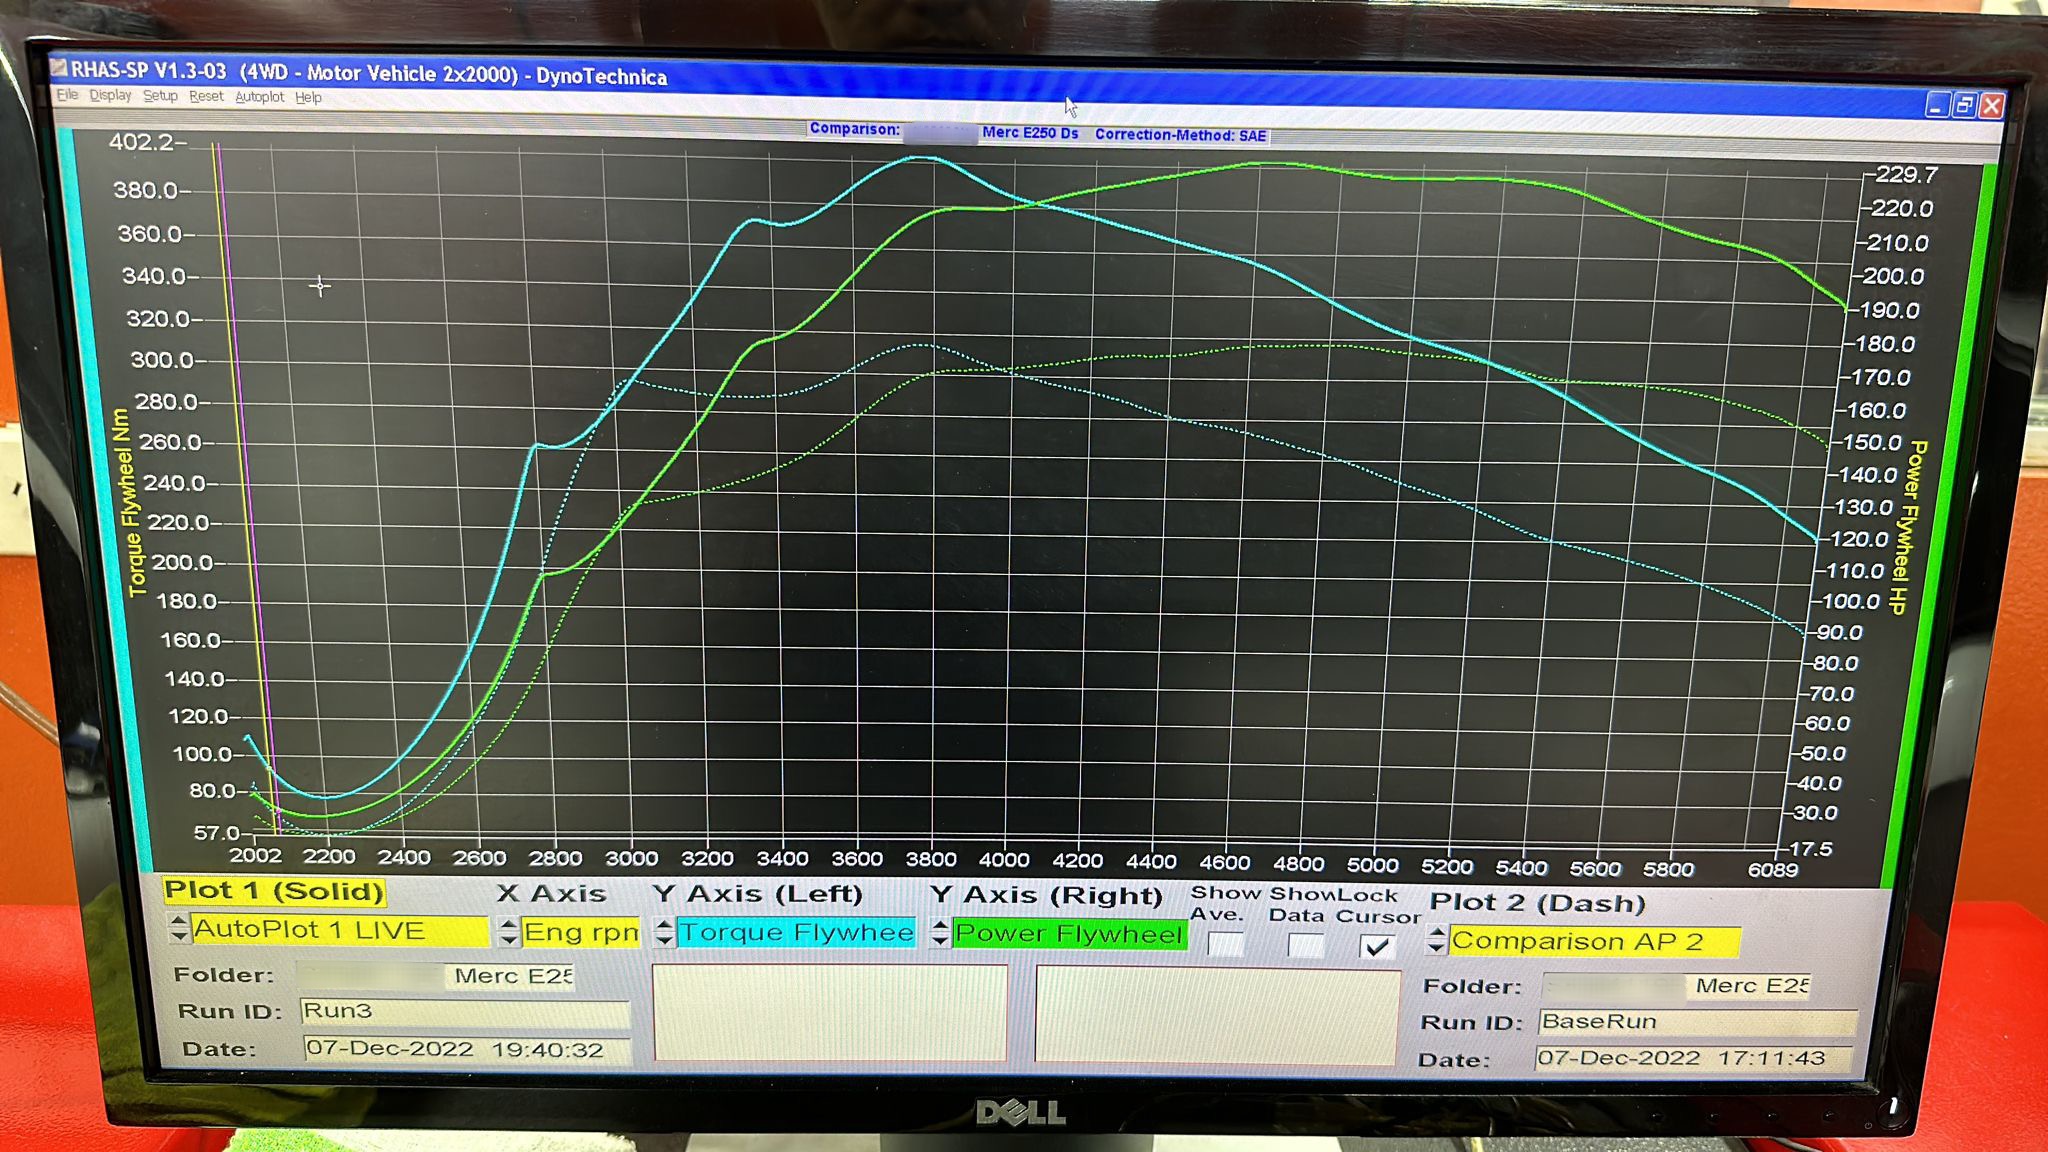
Task: Open the File menu
Action: (x=67, y=95)
